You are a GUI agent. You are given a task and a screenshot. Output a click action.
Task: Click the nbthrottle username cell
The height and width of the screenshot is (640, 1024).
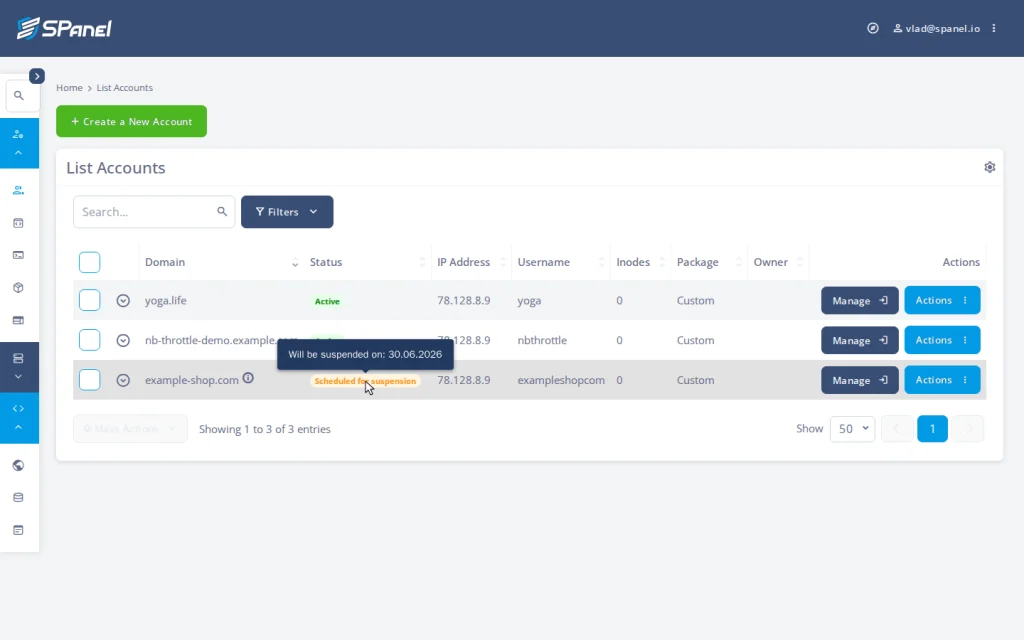pyautogui.click(x=542, y=340)
